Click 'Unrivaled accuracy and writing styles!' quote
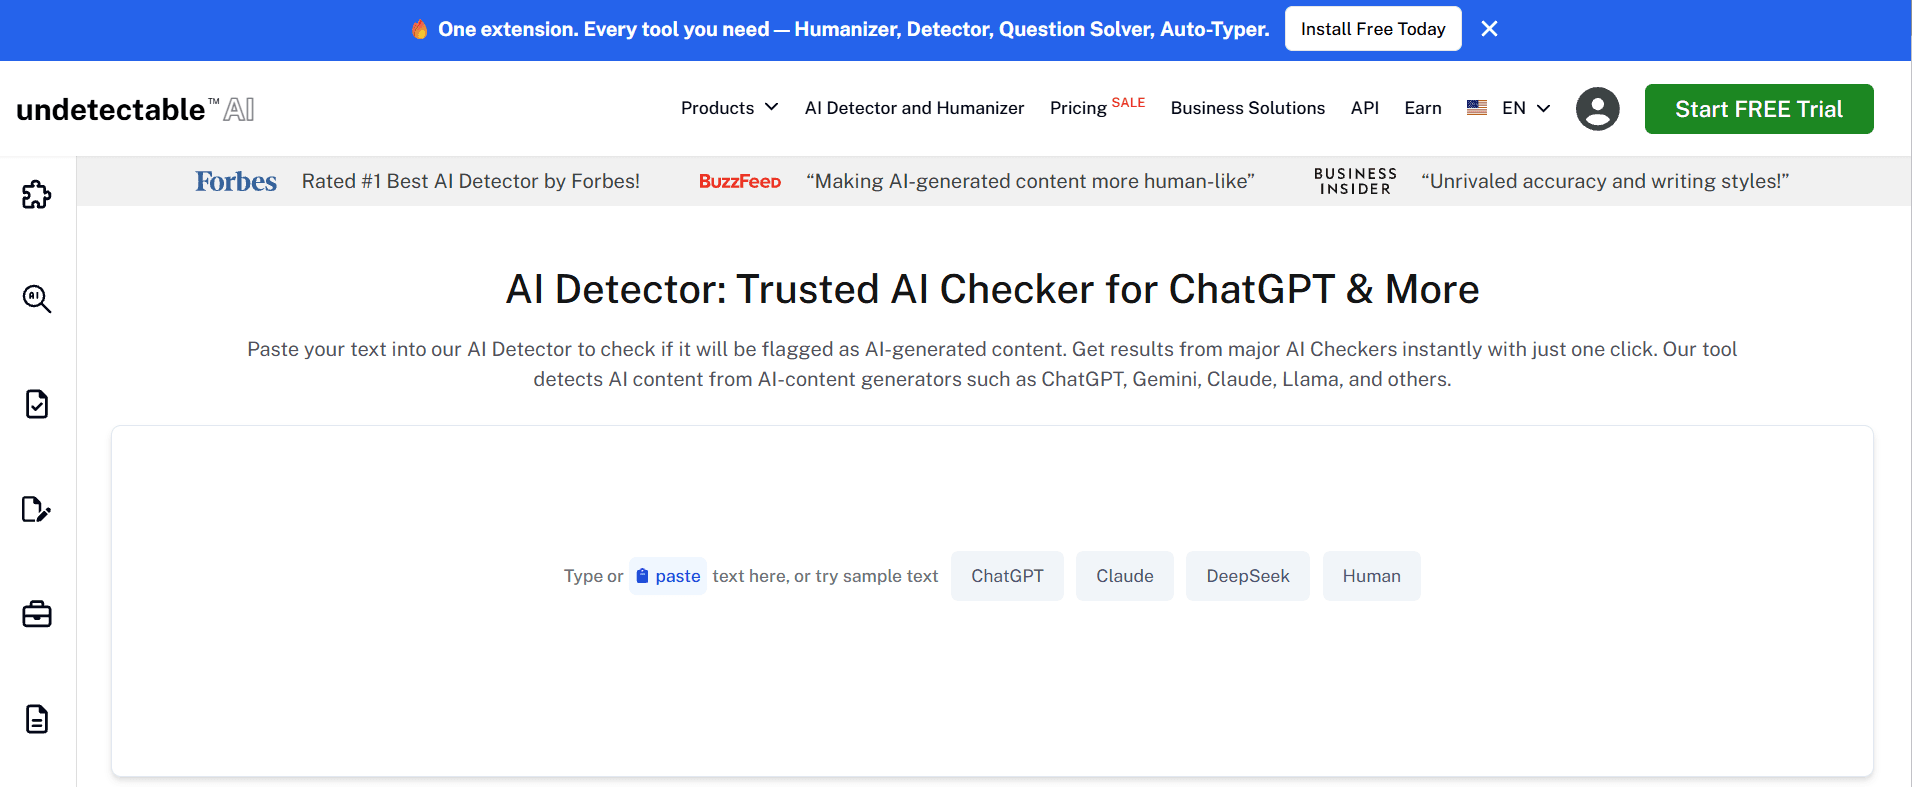 coord(1605,181)
